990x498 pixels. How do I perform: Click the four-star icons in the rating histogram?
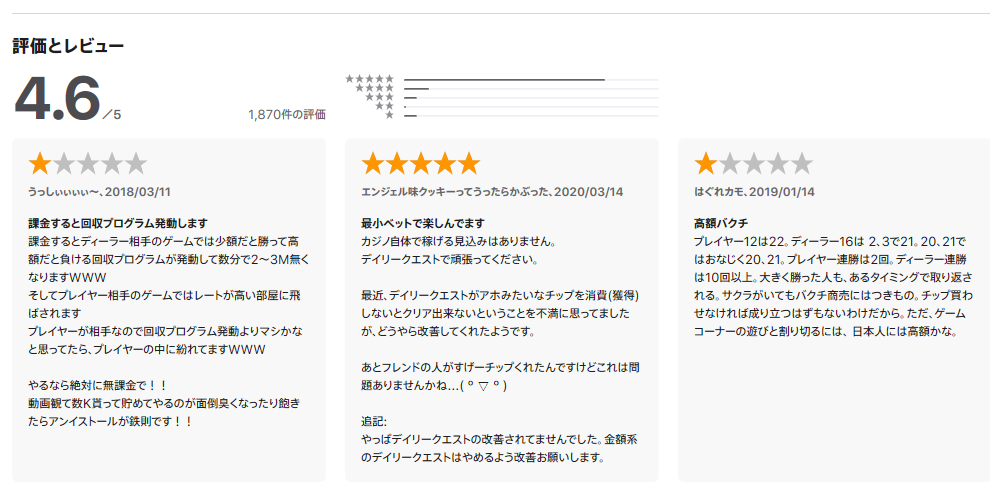click(374, 88)
